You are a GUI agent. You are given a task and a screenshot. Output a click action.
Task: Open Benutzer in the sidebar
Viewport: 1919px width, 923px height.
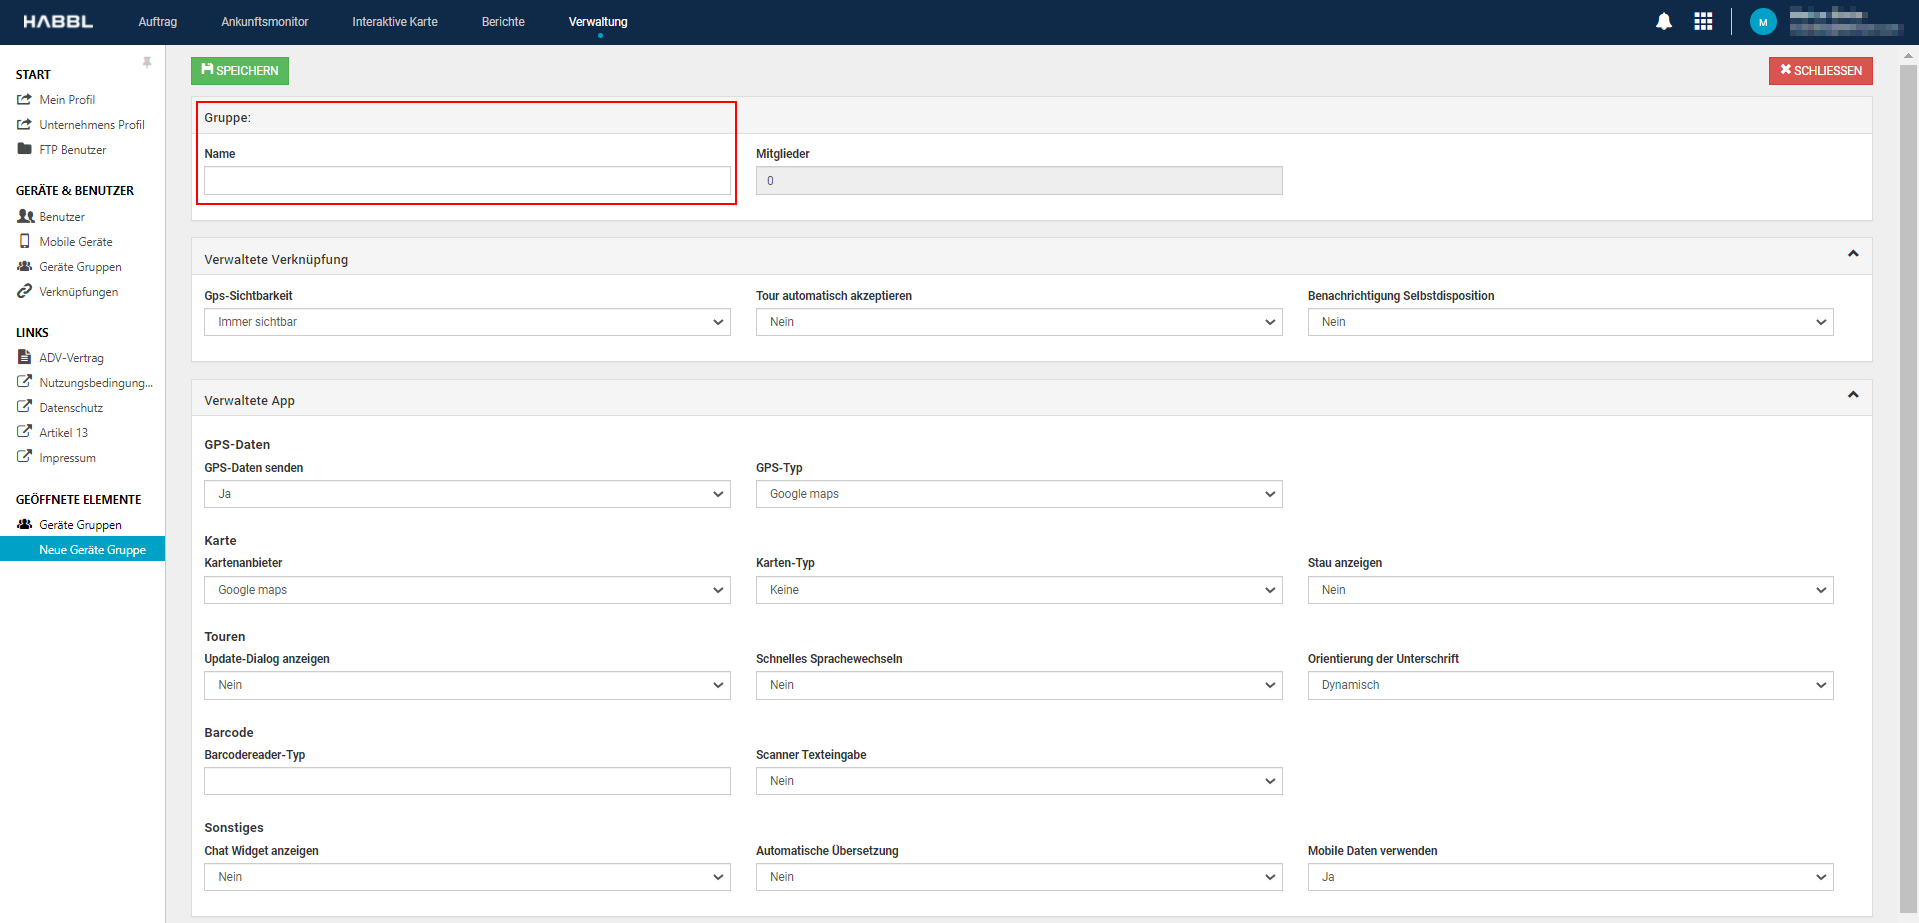61,217
